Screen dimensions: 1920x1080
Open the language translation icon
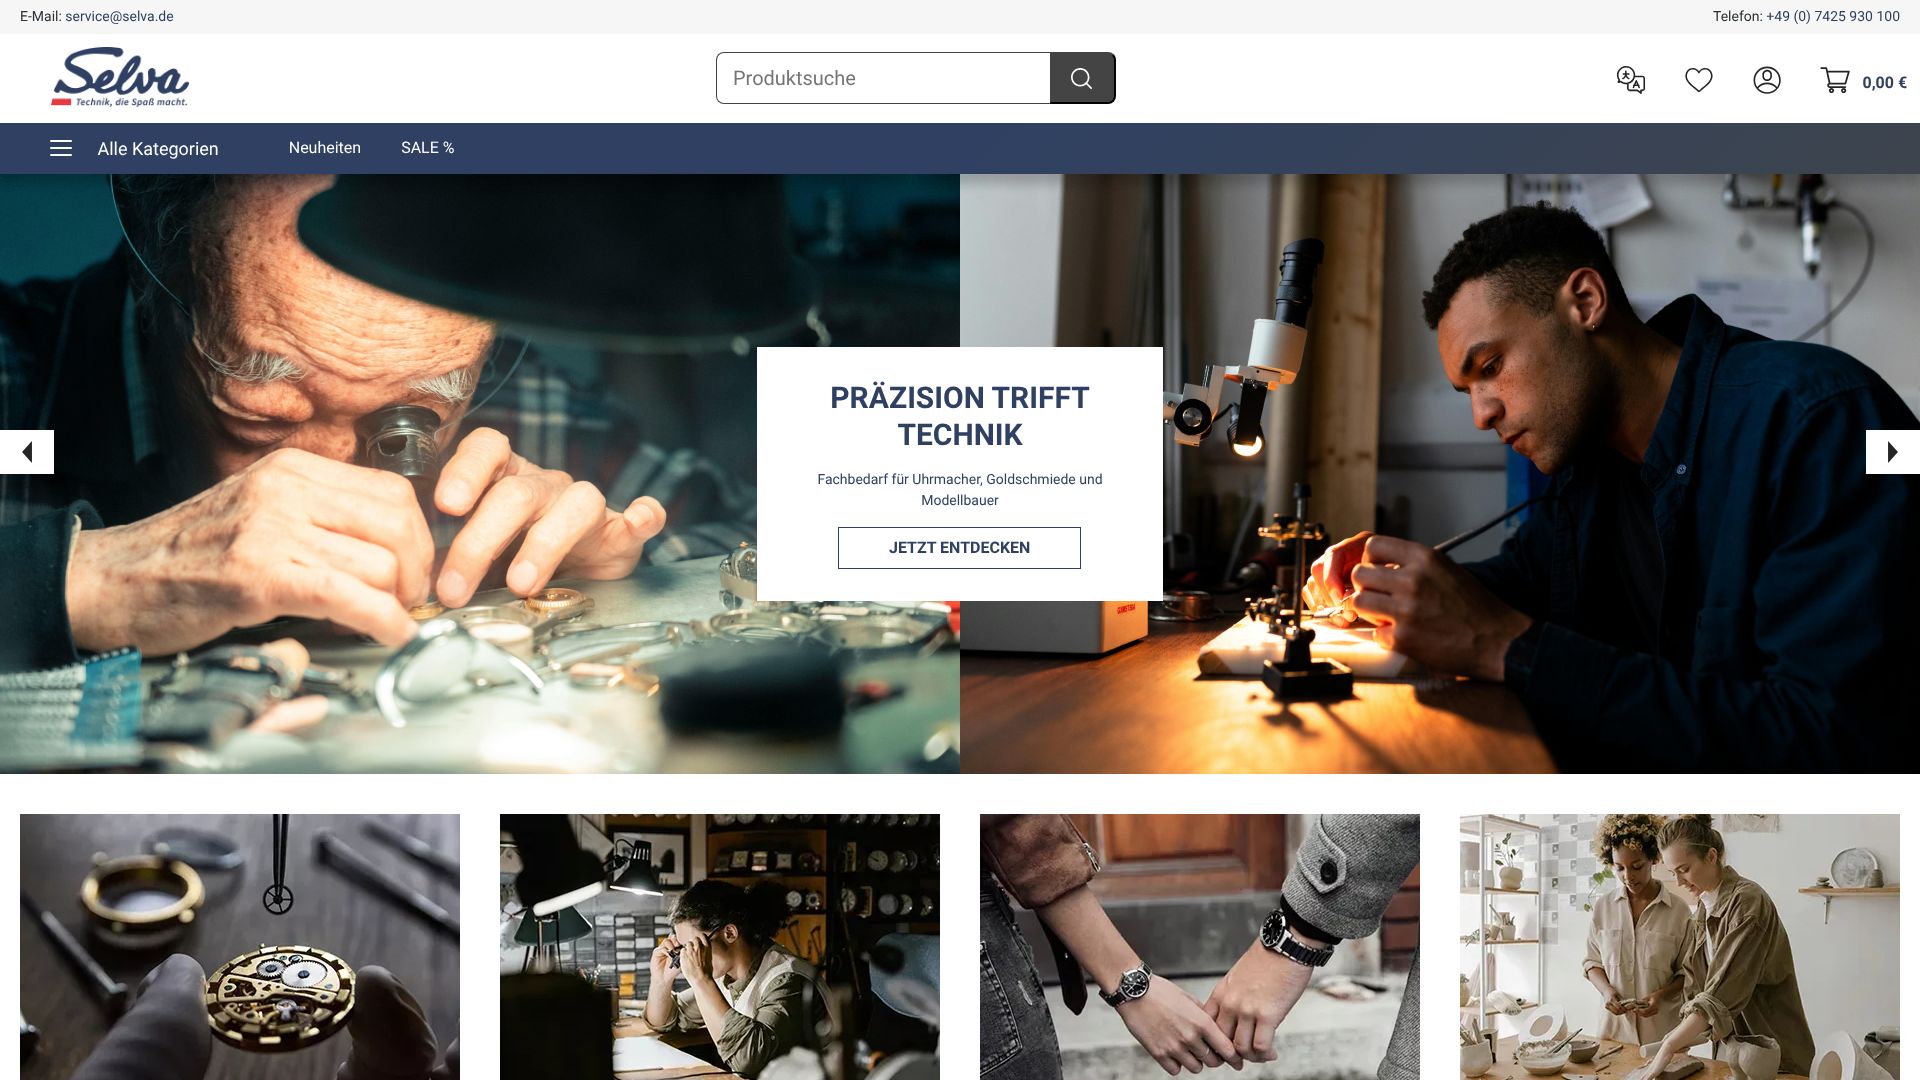[1631, 80]
